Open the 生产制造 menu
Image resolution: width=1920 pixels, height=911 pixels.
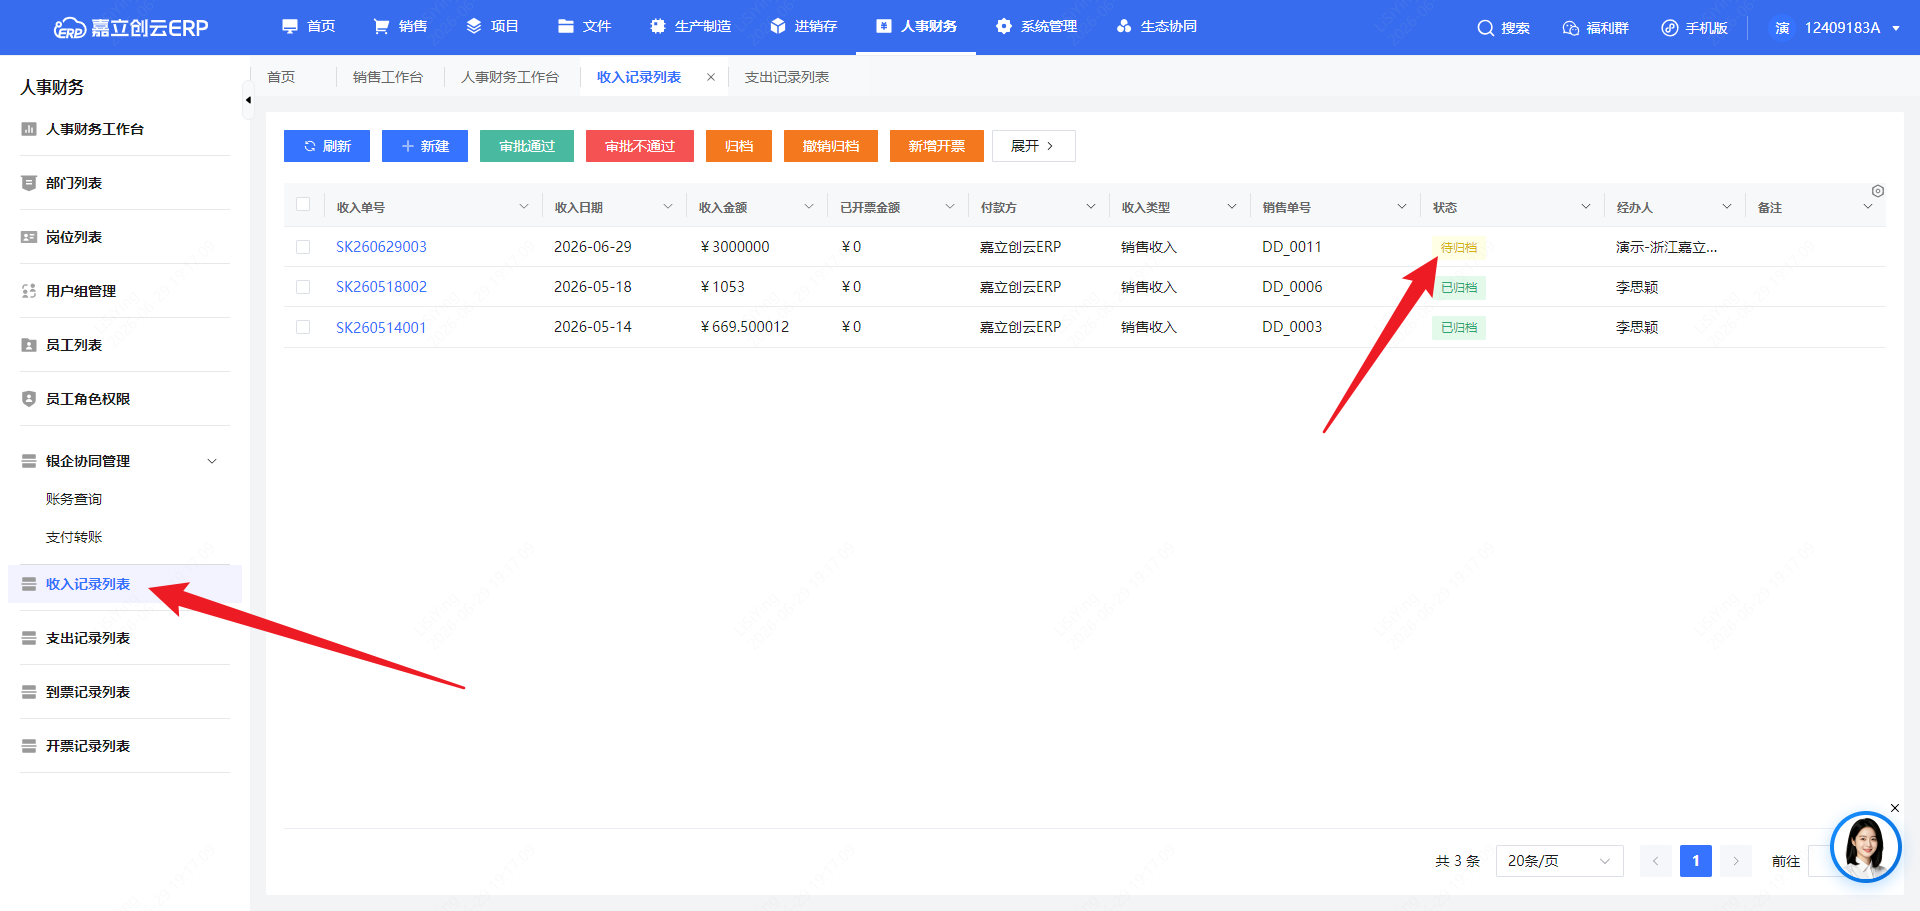[x=690, y=26]
